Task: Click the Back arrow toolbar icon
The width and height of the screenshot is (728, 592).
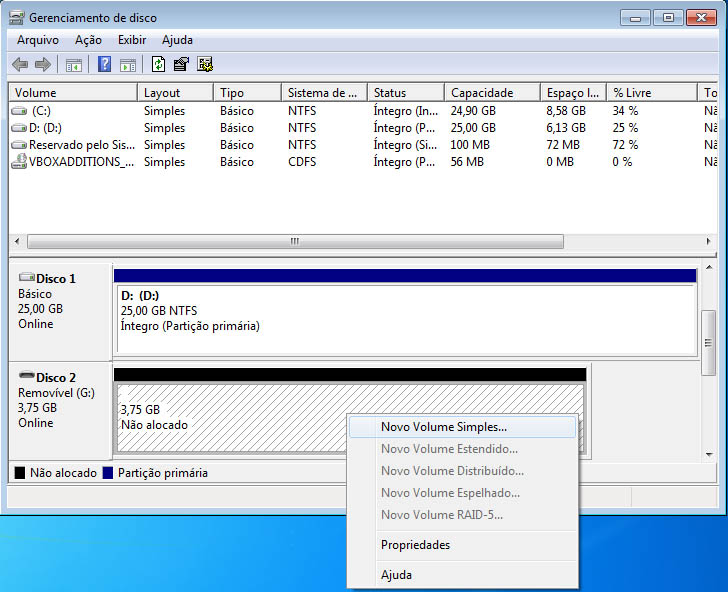Action: (x=20, y=65)
